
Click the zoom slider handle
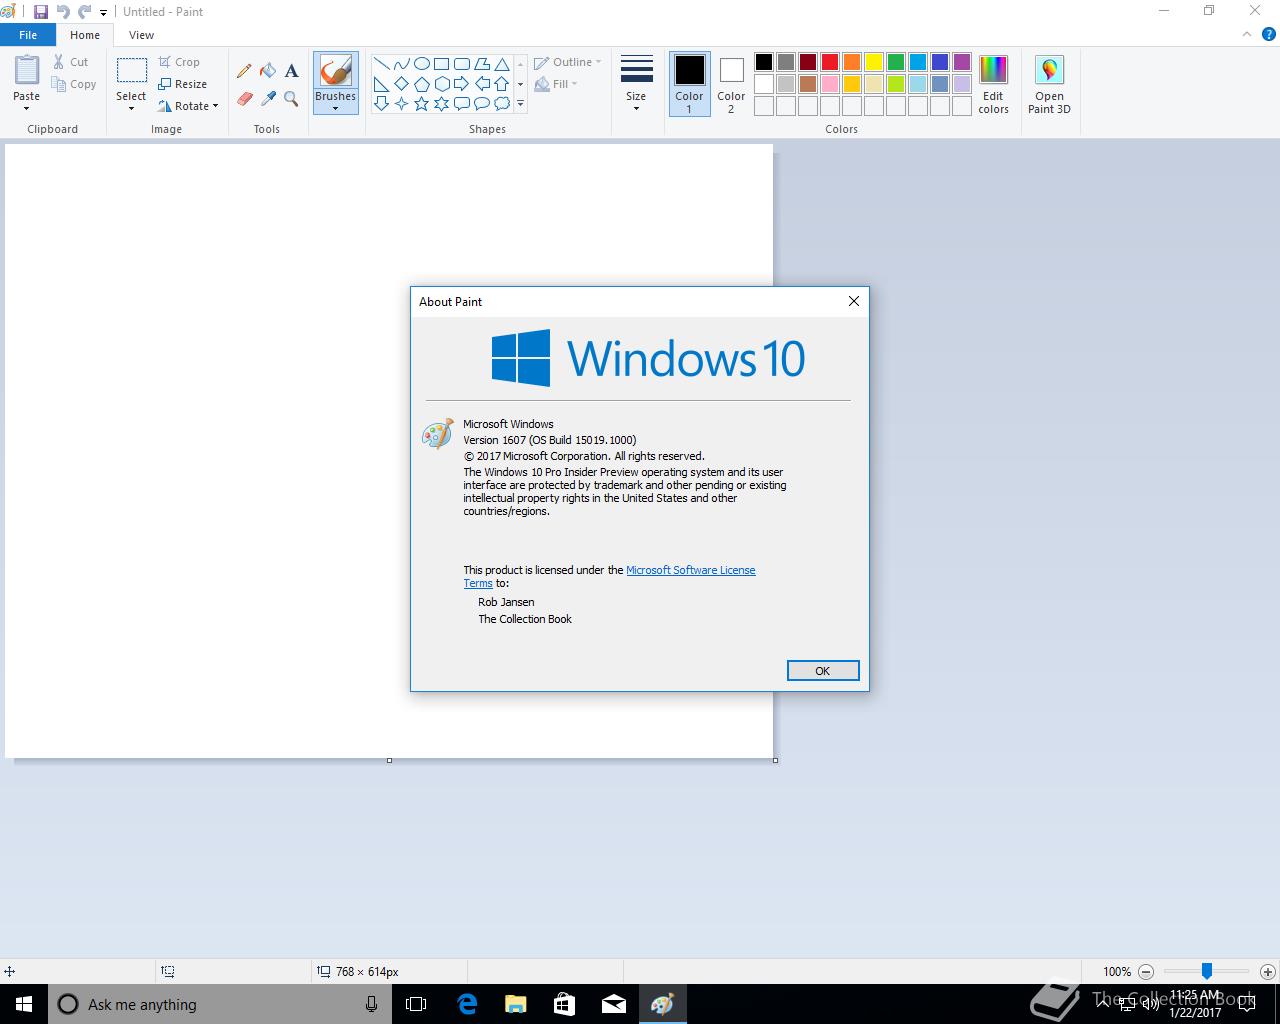tap(1207, 971)
